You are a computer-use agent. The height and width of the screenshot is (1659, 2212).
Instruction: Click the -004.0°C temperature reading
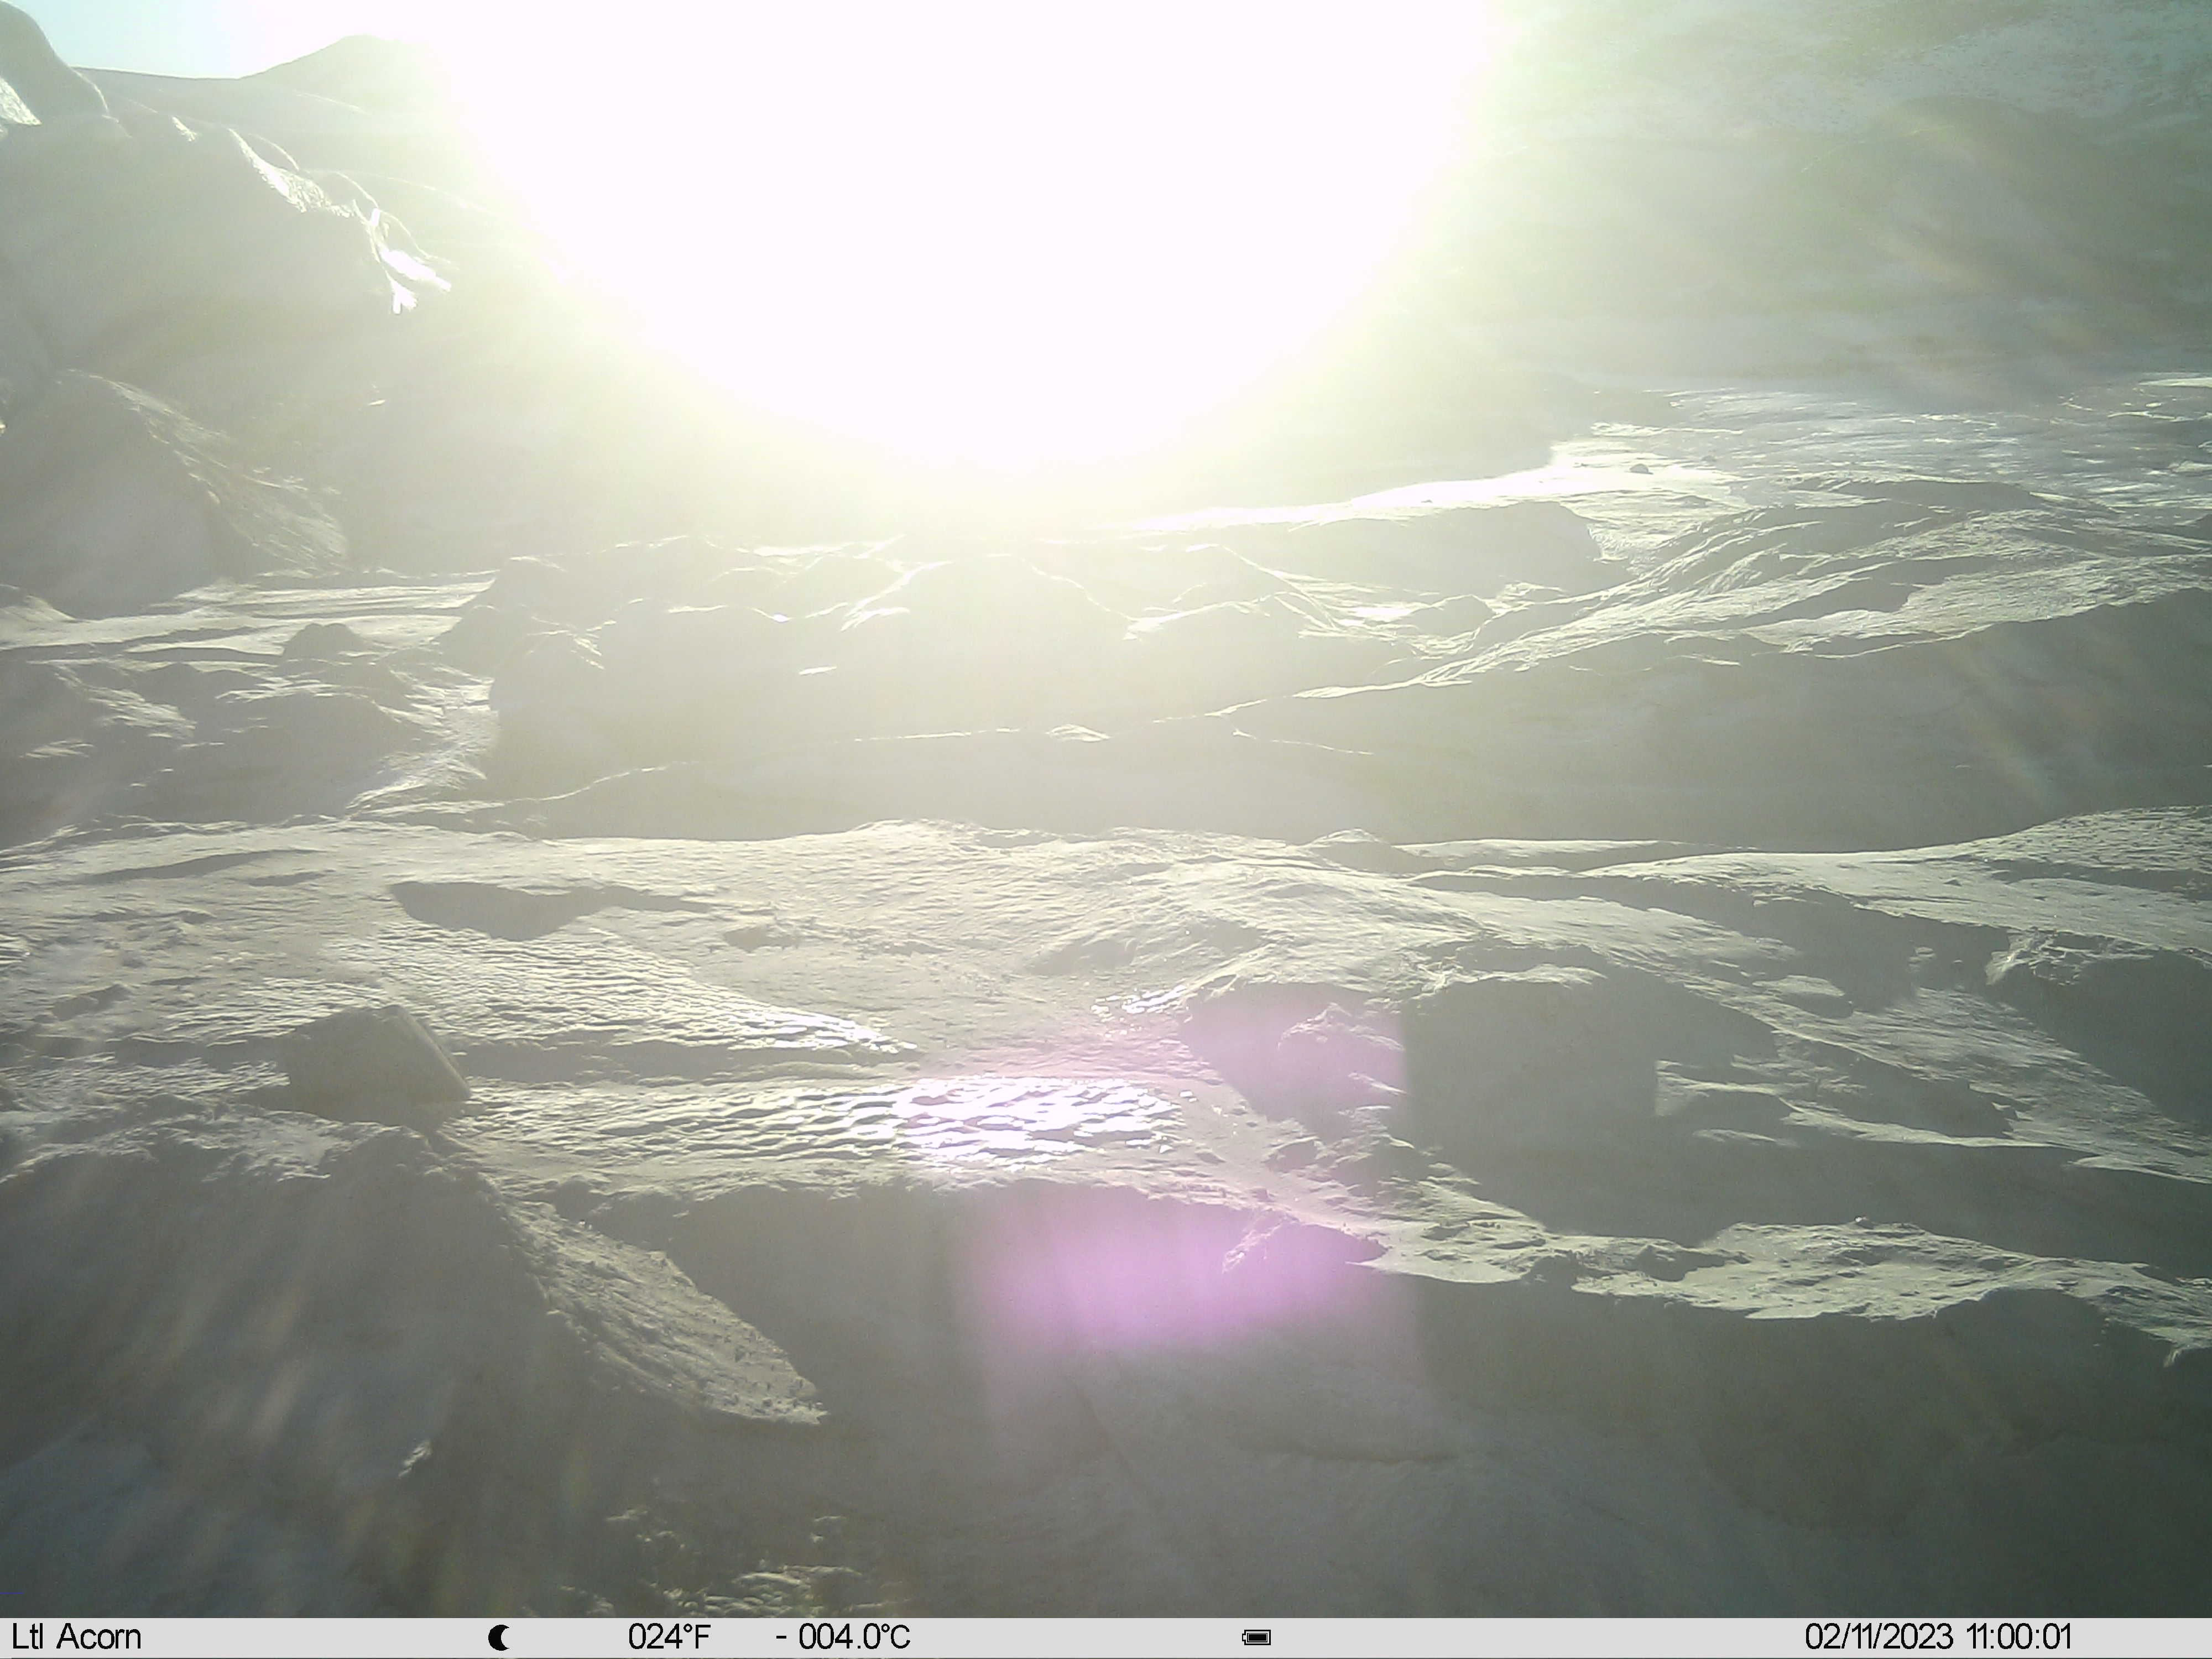pos(843,1637)
